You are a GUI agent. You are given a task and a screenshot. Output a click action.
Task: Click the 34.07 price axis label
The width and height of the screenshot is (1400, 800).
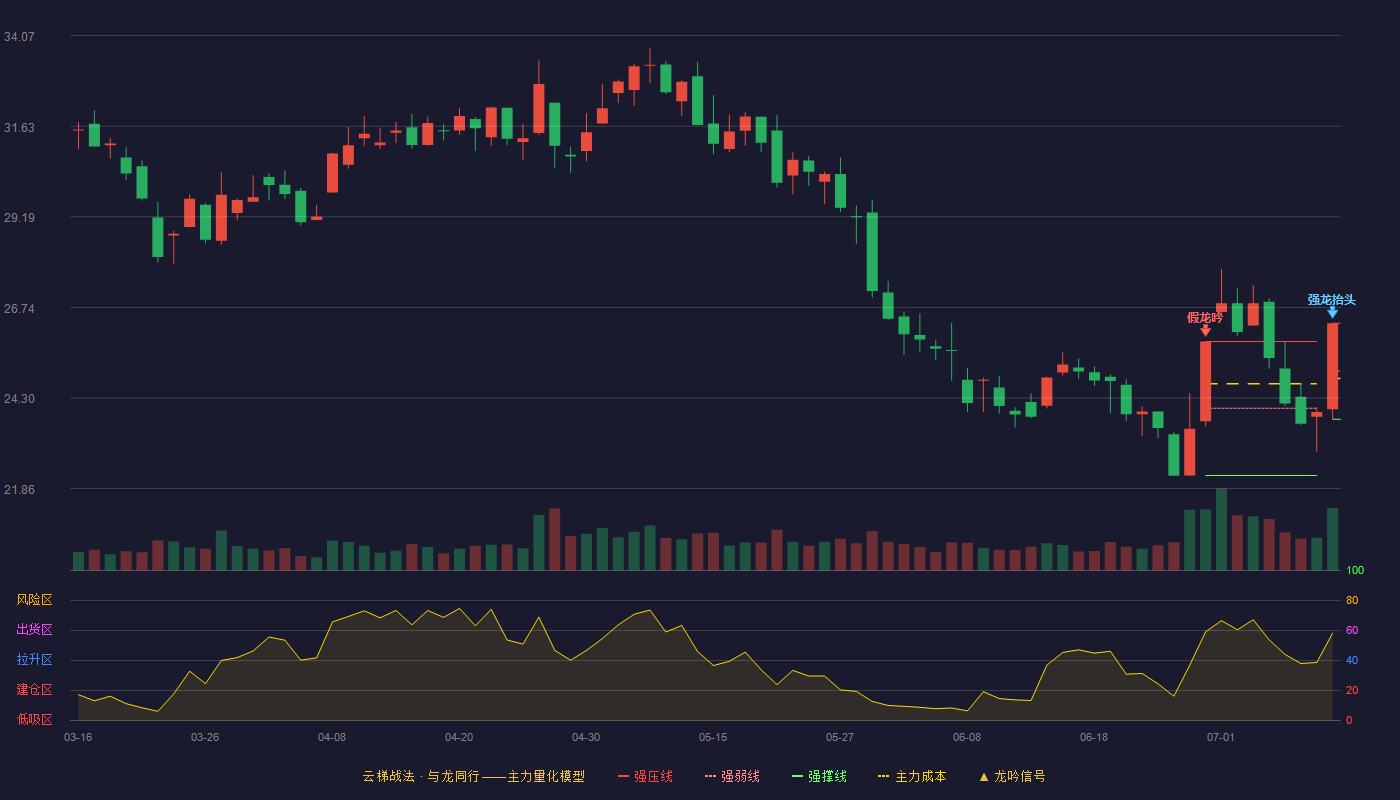19,36
